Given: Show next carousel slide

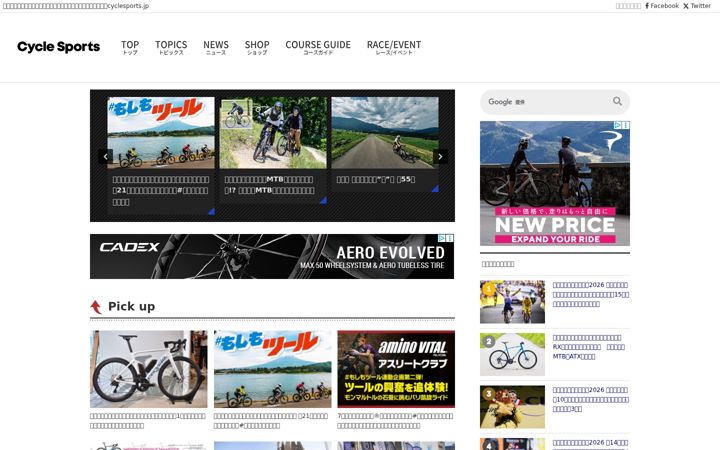Looking at the screenshot, I should pos(440,157).
